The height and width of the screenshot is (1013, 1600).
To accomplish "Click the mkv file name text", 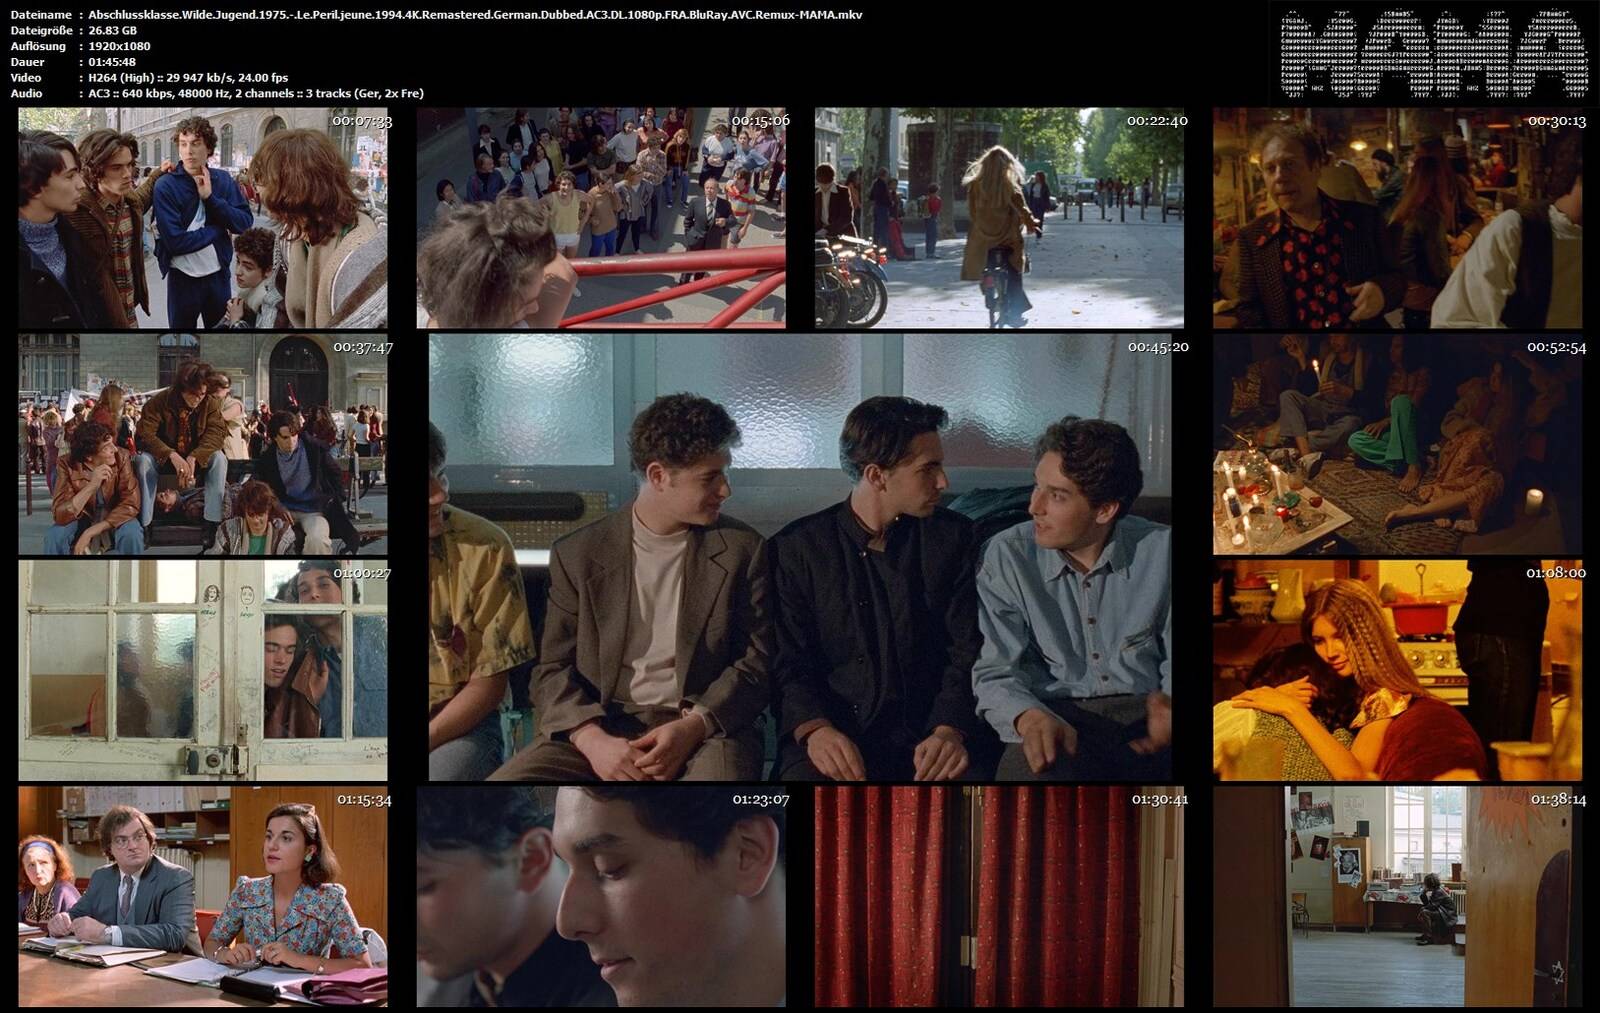I will [x=475, y=15].
